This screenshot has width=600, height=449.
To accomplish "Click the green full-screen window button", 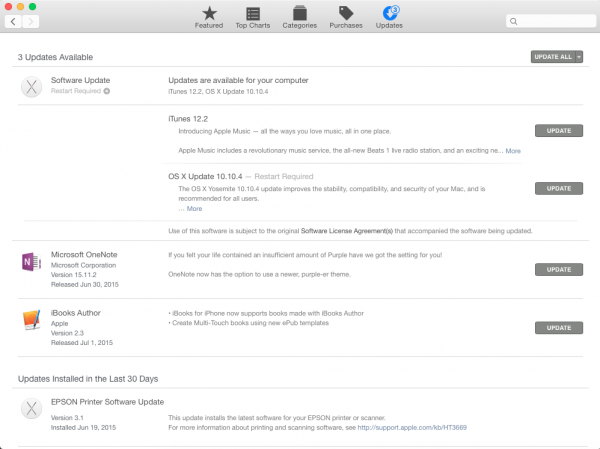I will [x=33, y=7].
